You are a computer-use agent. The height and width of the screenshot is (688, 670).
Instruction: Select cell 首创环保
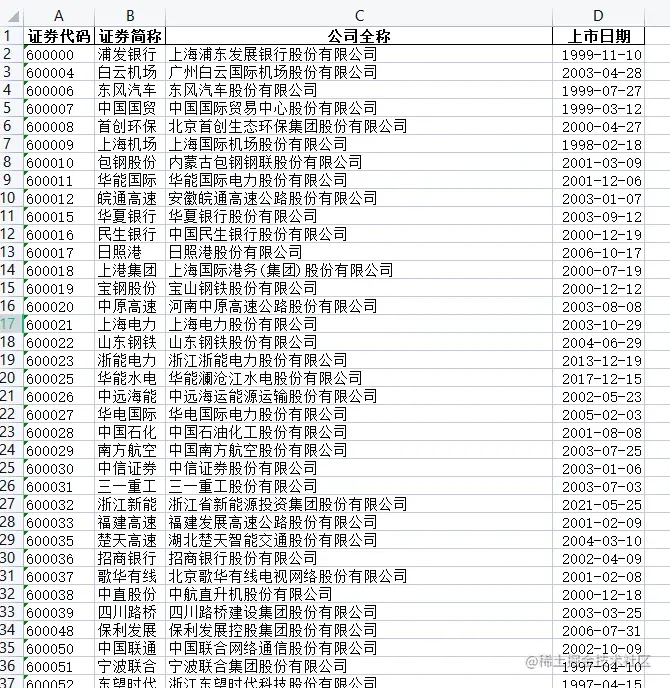pyautogui.click(x=130, y=126)
